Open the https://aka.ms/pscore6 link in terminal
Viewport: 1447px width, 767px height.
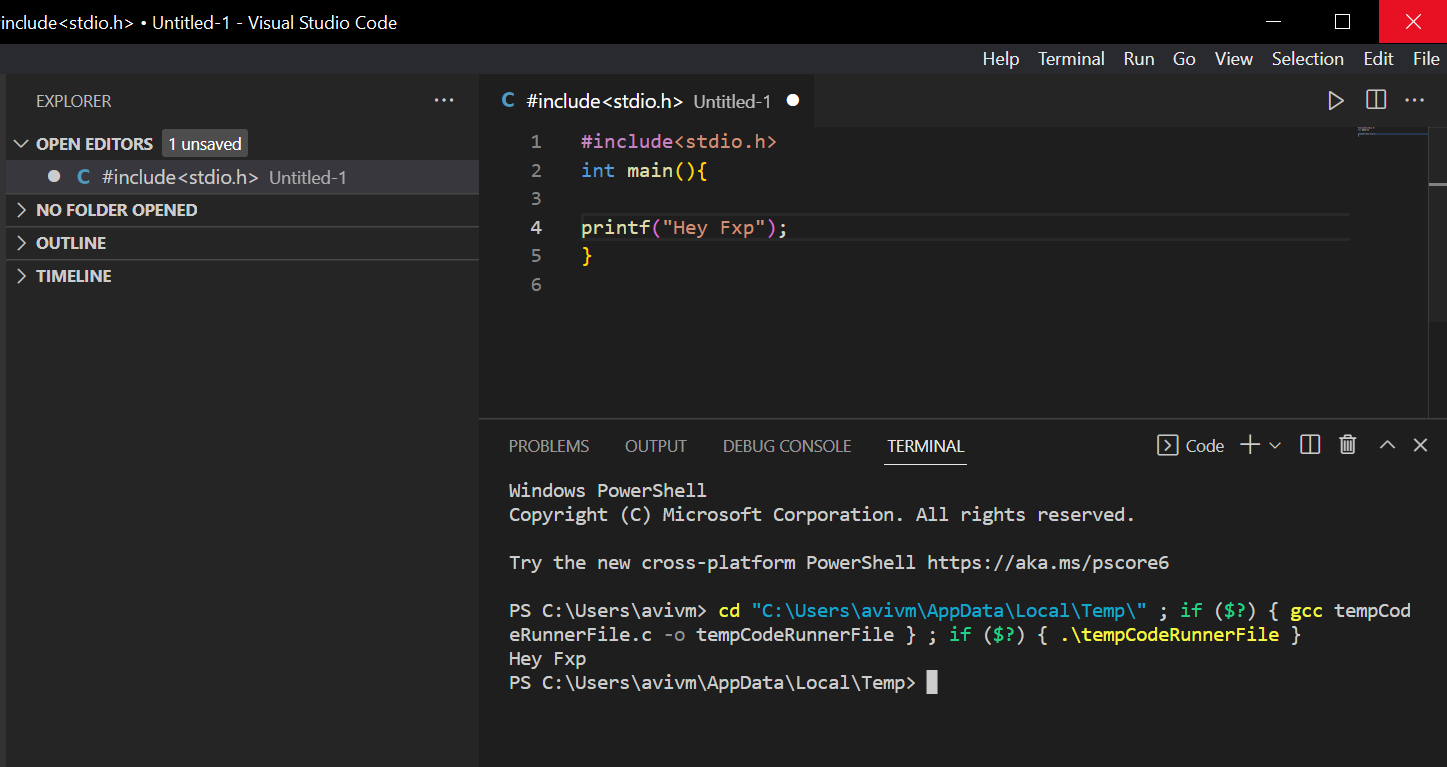point(1048,562)
